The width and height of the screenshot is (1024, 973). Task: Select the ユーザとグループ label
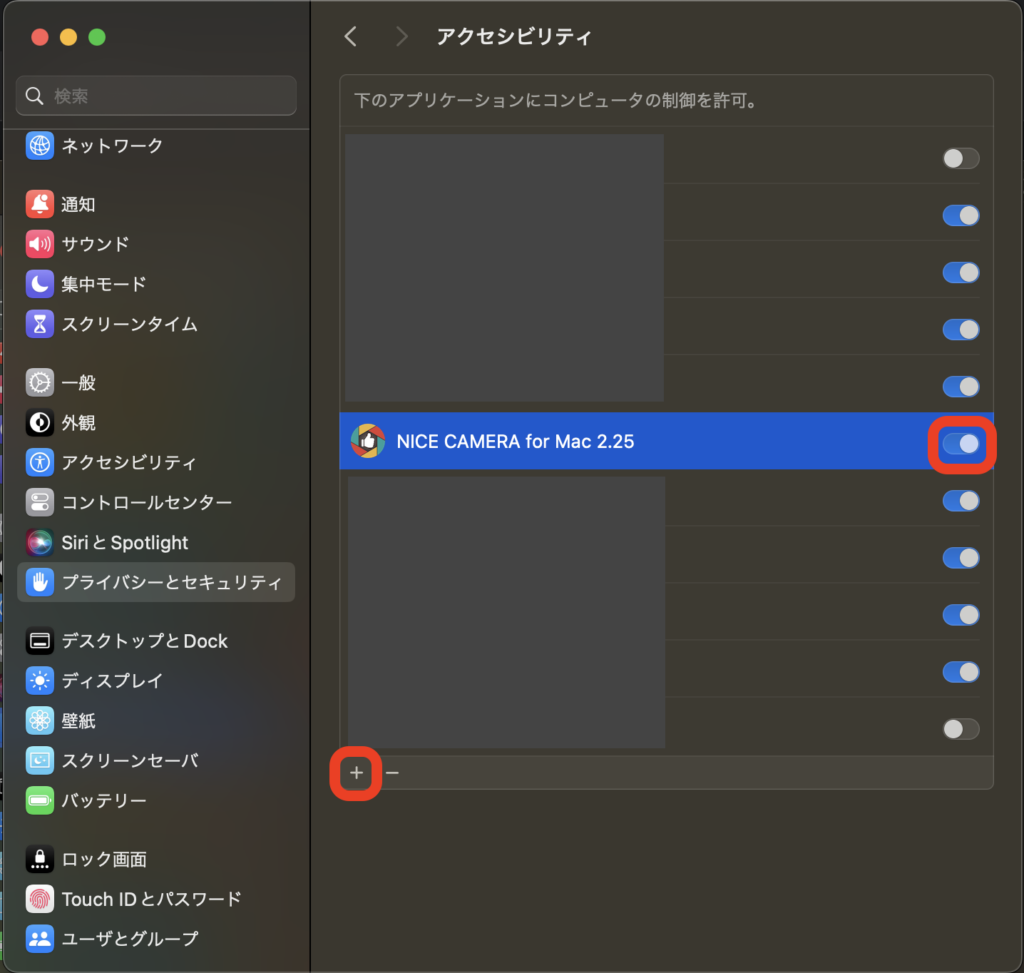130,939
